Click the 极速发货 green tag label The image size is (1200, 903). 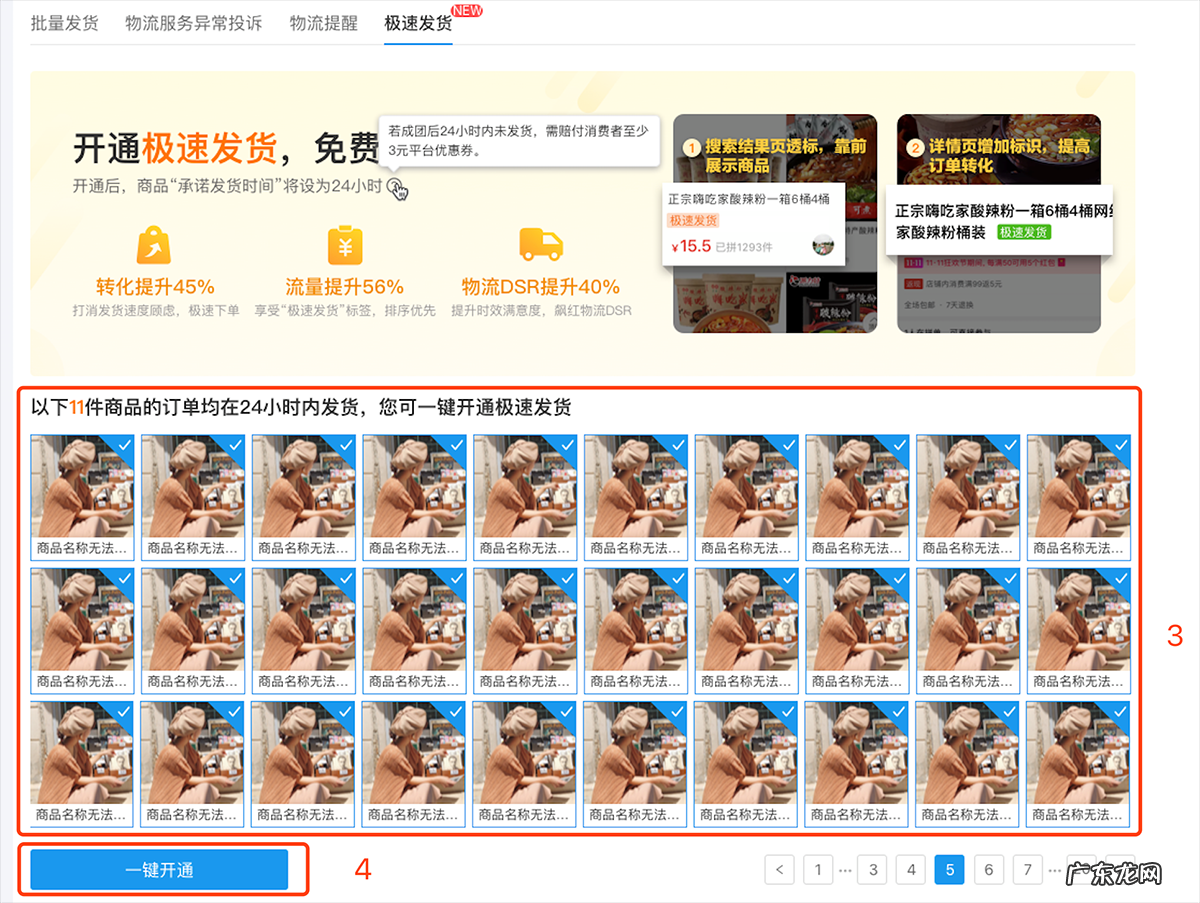[1023, 232]
